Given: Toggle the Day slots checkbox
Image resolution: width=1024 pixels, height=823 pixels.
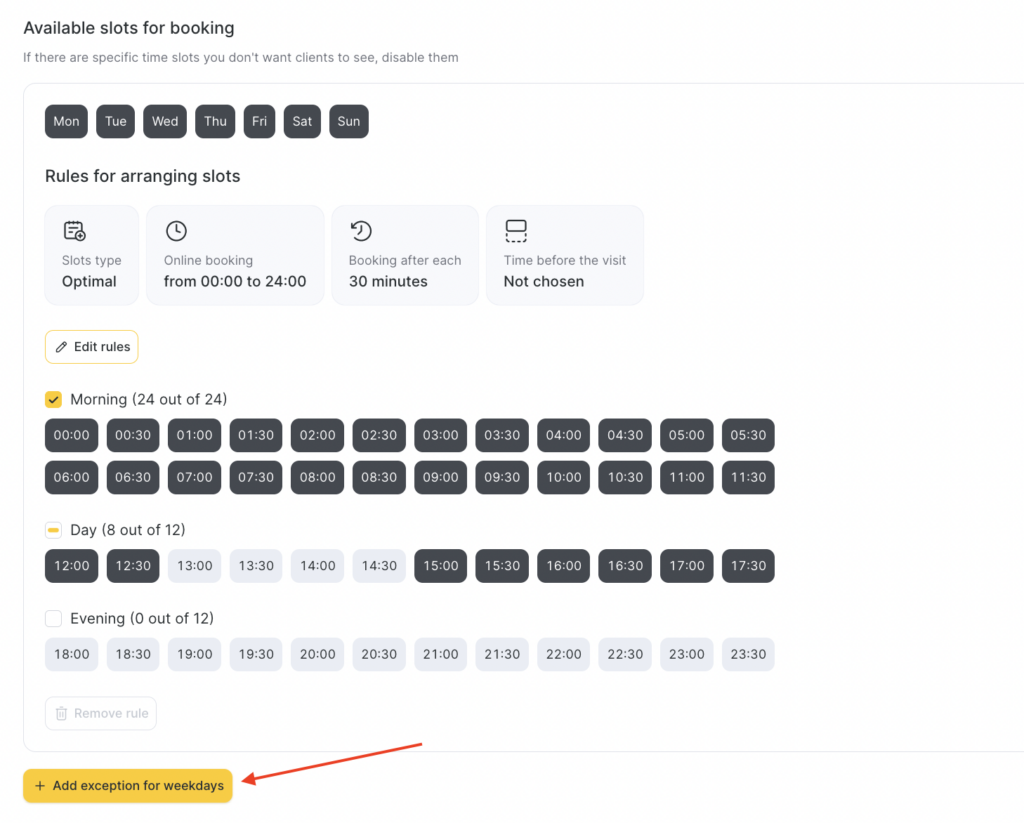Looking at the screenshot, I should point(54,530).
